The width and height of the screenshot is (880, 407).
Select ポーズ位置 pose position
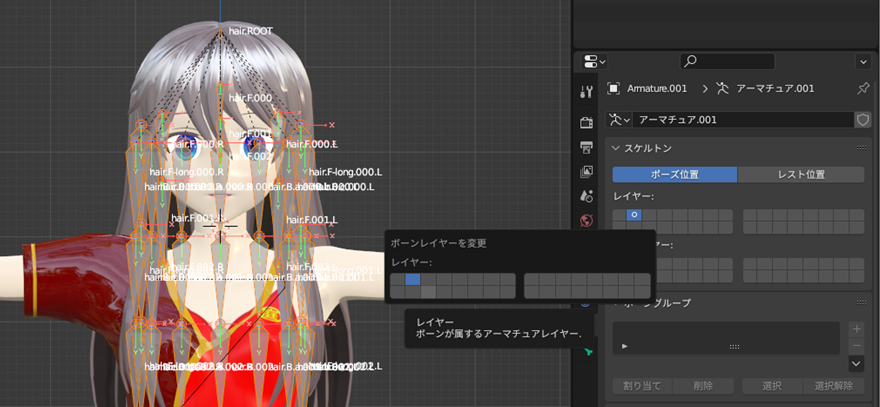click(x=675, y=175)
